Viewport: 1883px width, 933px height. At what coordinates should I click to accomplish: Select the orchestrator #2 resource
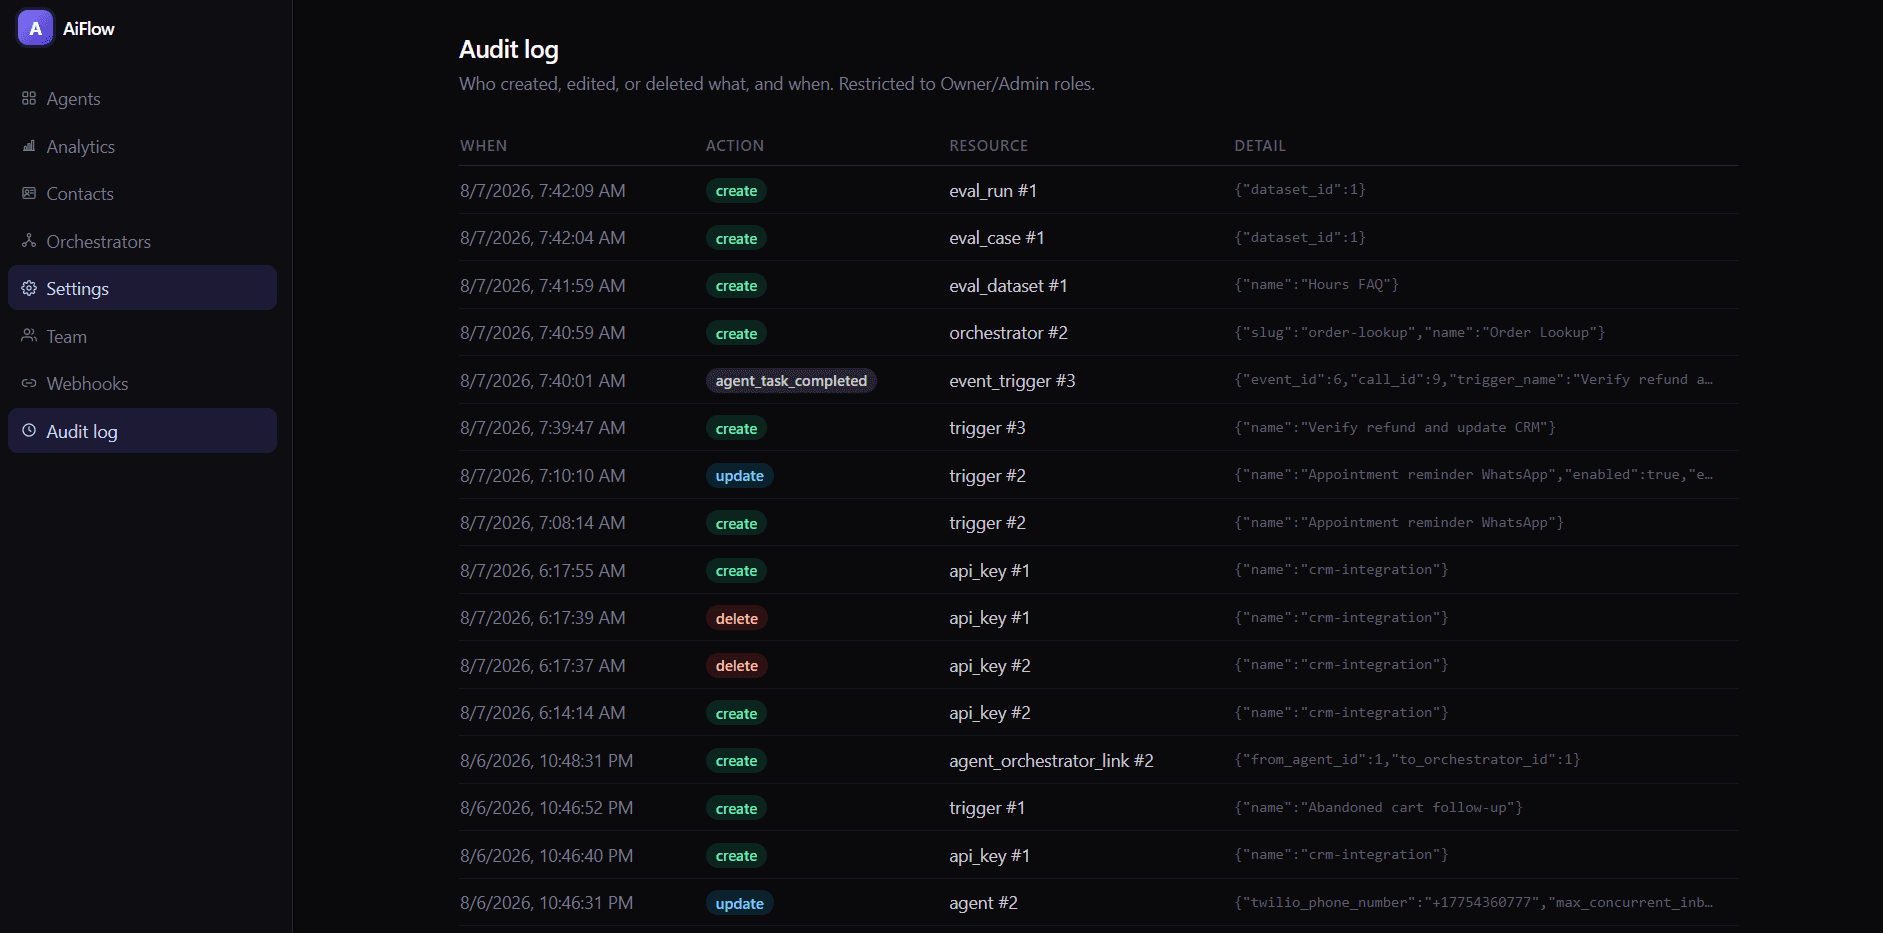(x=1008, y=333)
